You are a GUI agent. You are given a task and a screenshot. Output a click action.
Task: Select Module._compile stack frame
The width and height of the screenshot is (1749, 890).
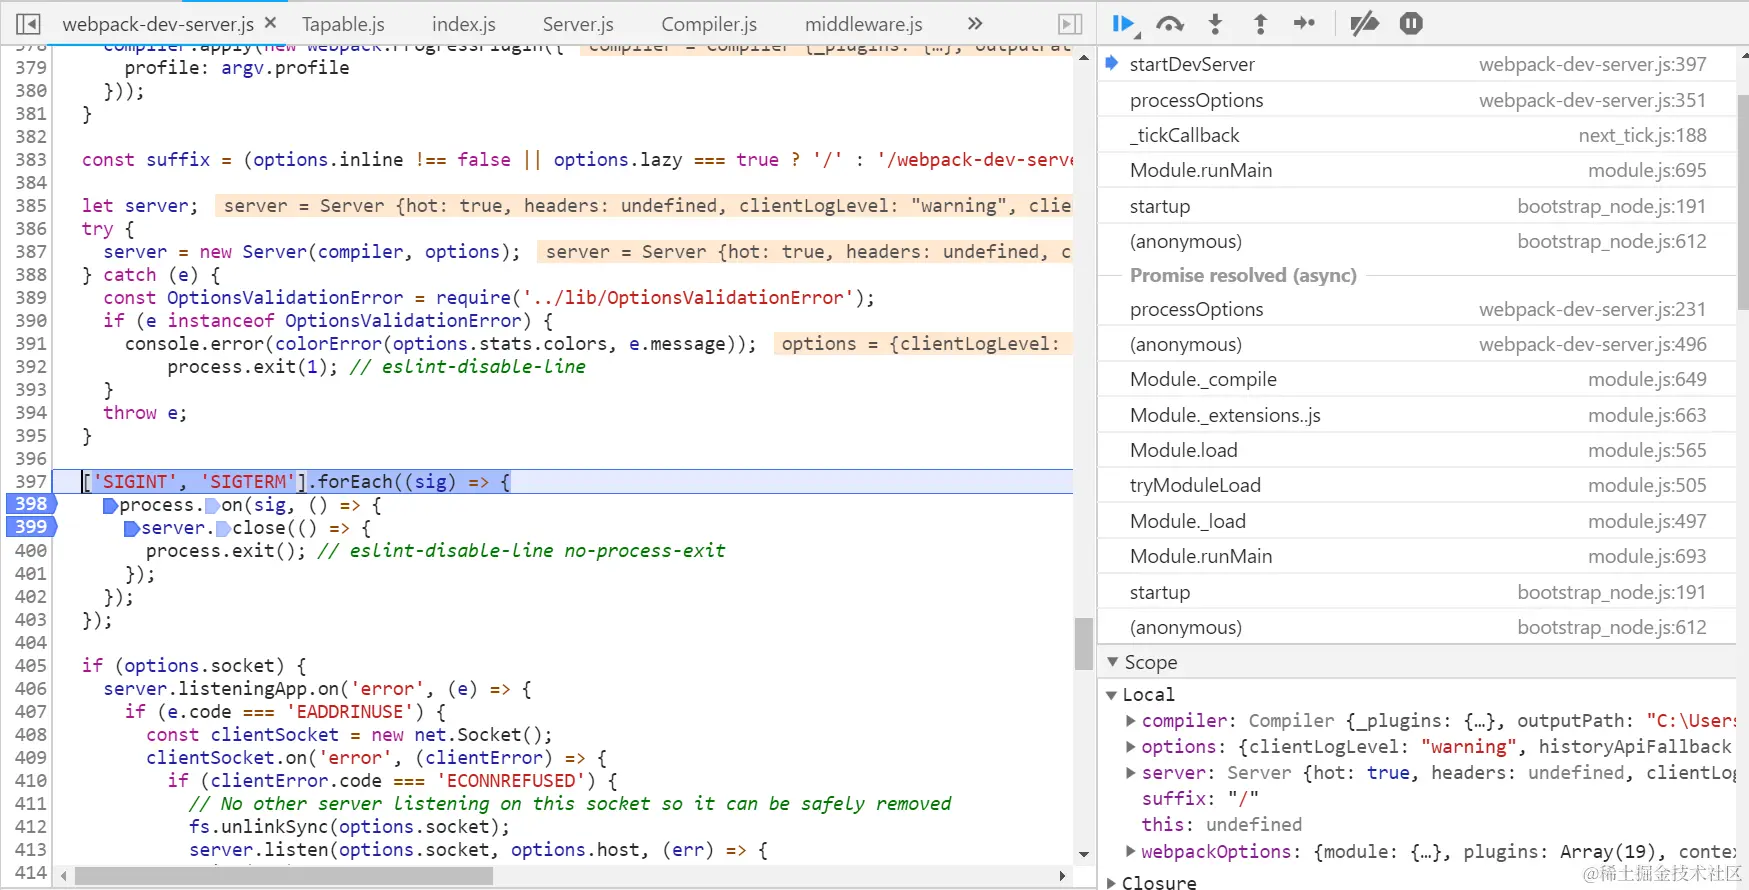pos(1417,379)
